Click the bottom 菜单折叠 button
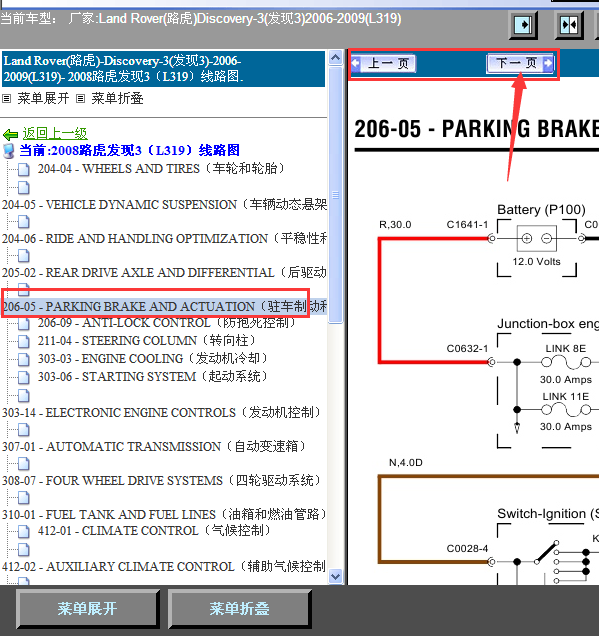 click(239, 608)
